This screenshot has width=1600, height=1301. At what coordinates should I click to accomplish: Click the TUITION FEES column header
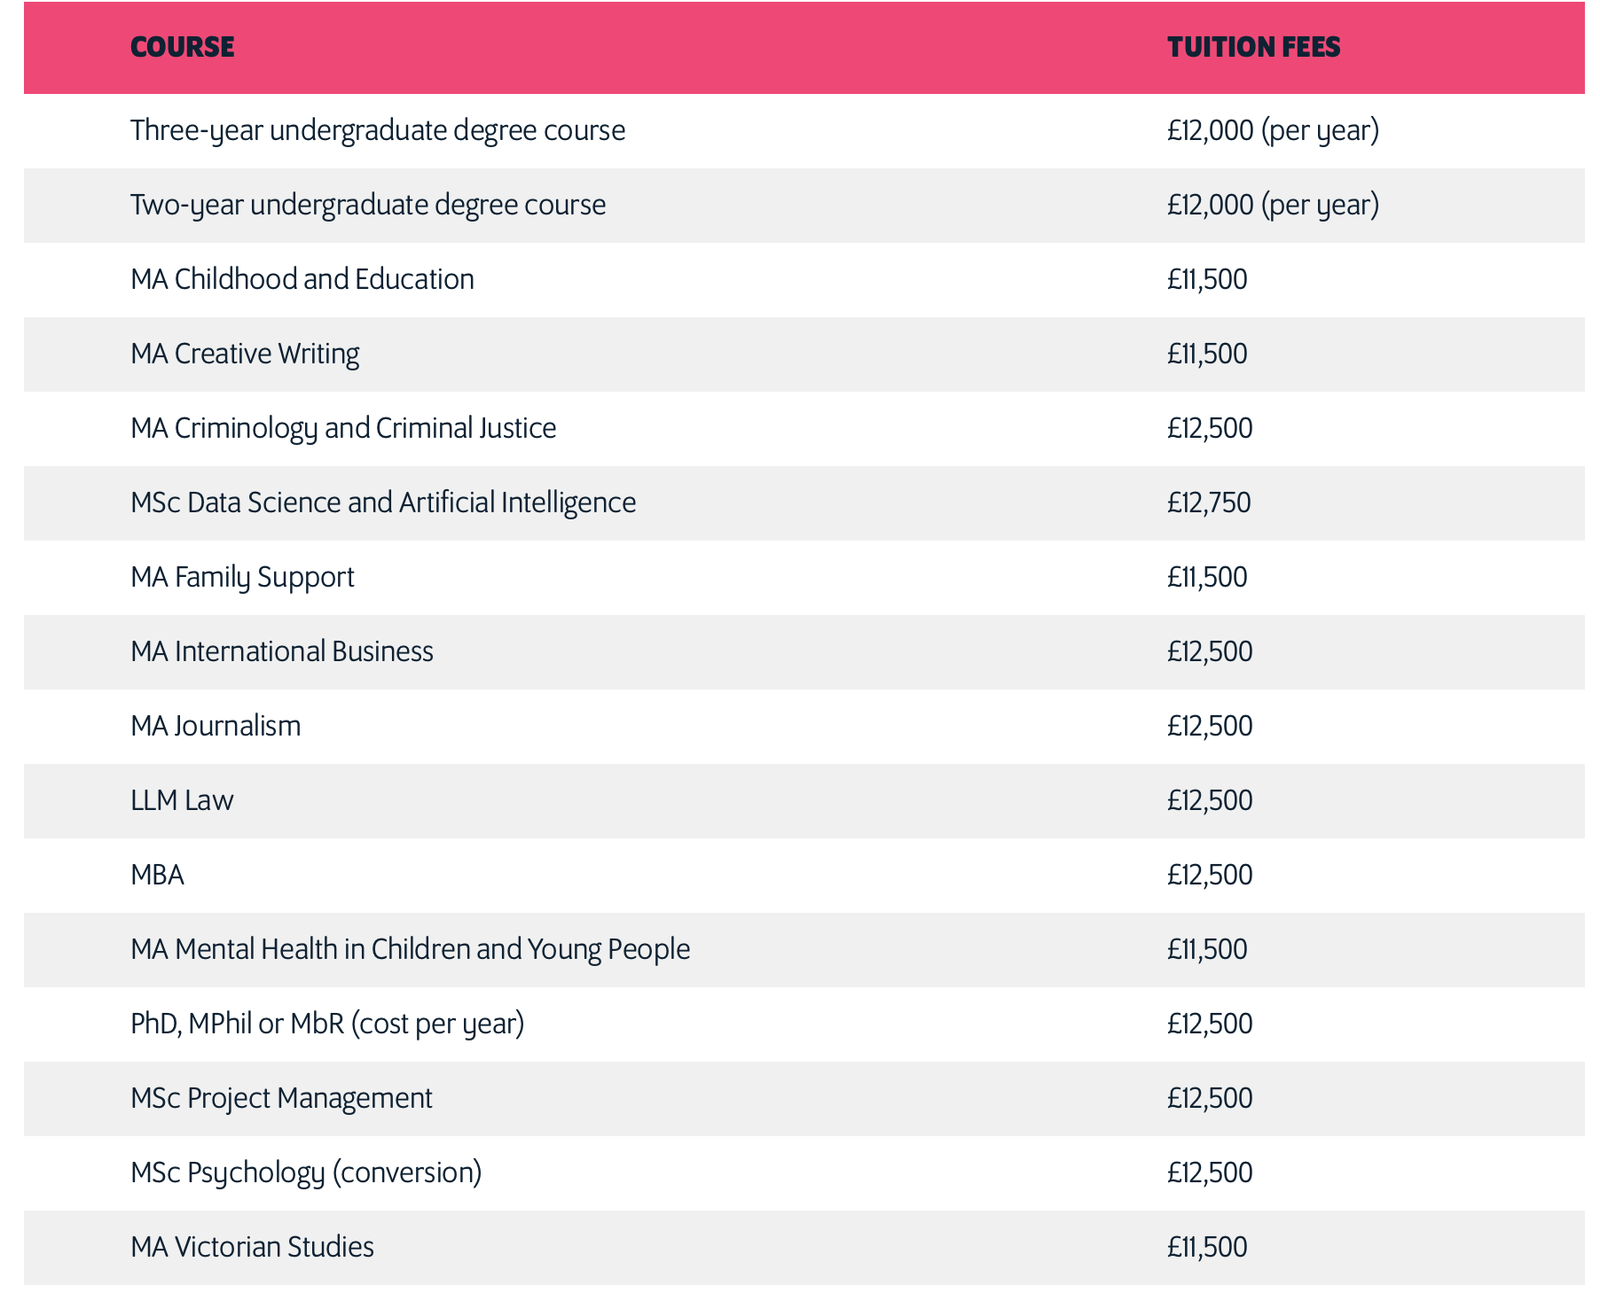(x=1253, y=47)
